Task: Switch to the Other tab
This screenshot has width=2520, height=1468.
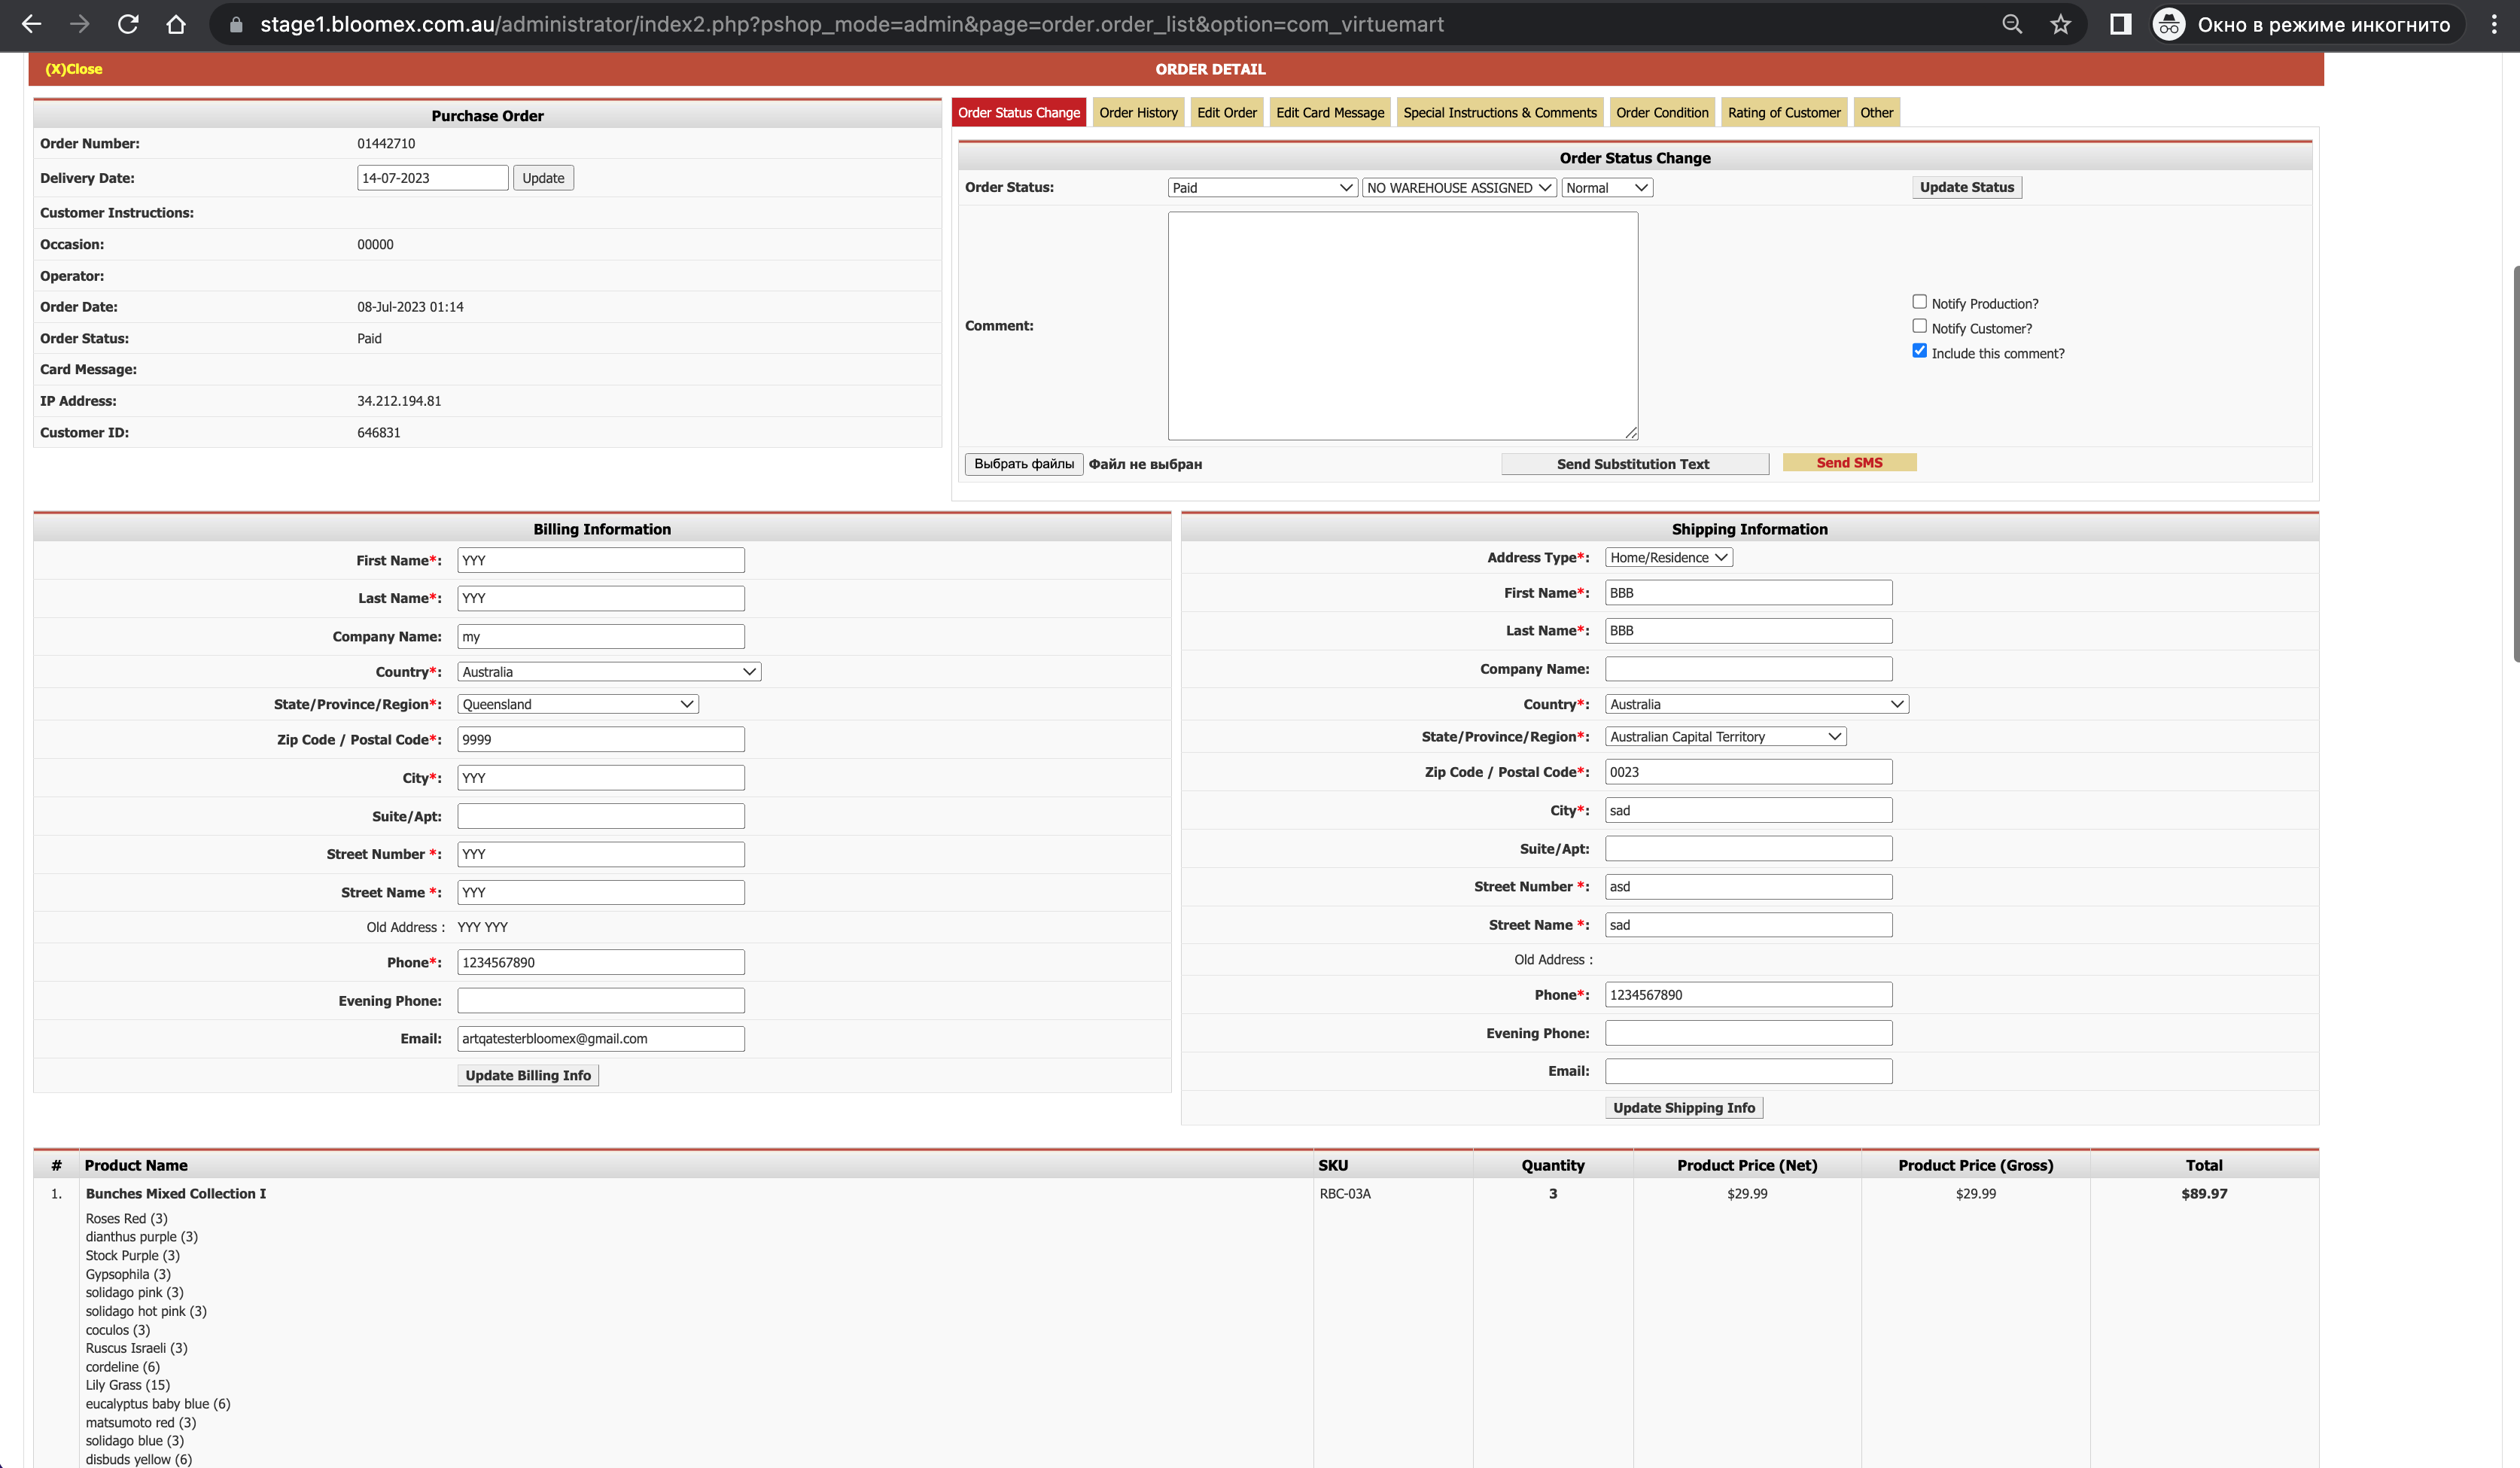Action: [1876, 112]
